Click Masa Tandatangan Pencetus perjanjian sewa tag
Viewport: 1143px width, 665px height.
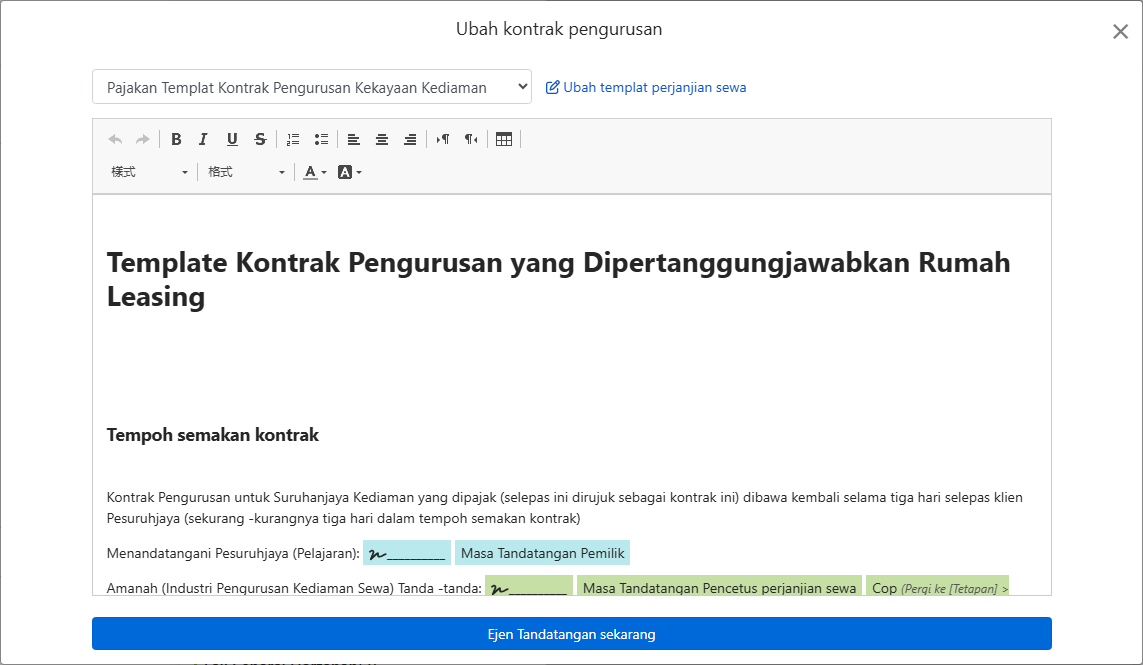click(719, 587)
